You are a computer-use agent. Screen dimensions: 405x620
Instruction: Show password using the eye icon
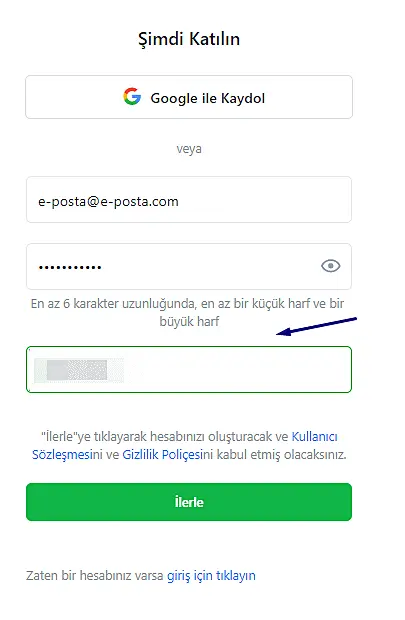click(x=331, y=266)
